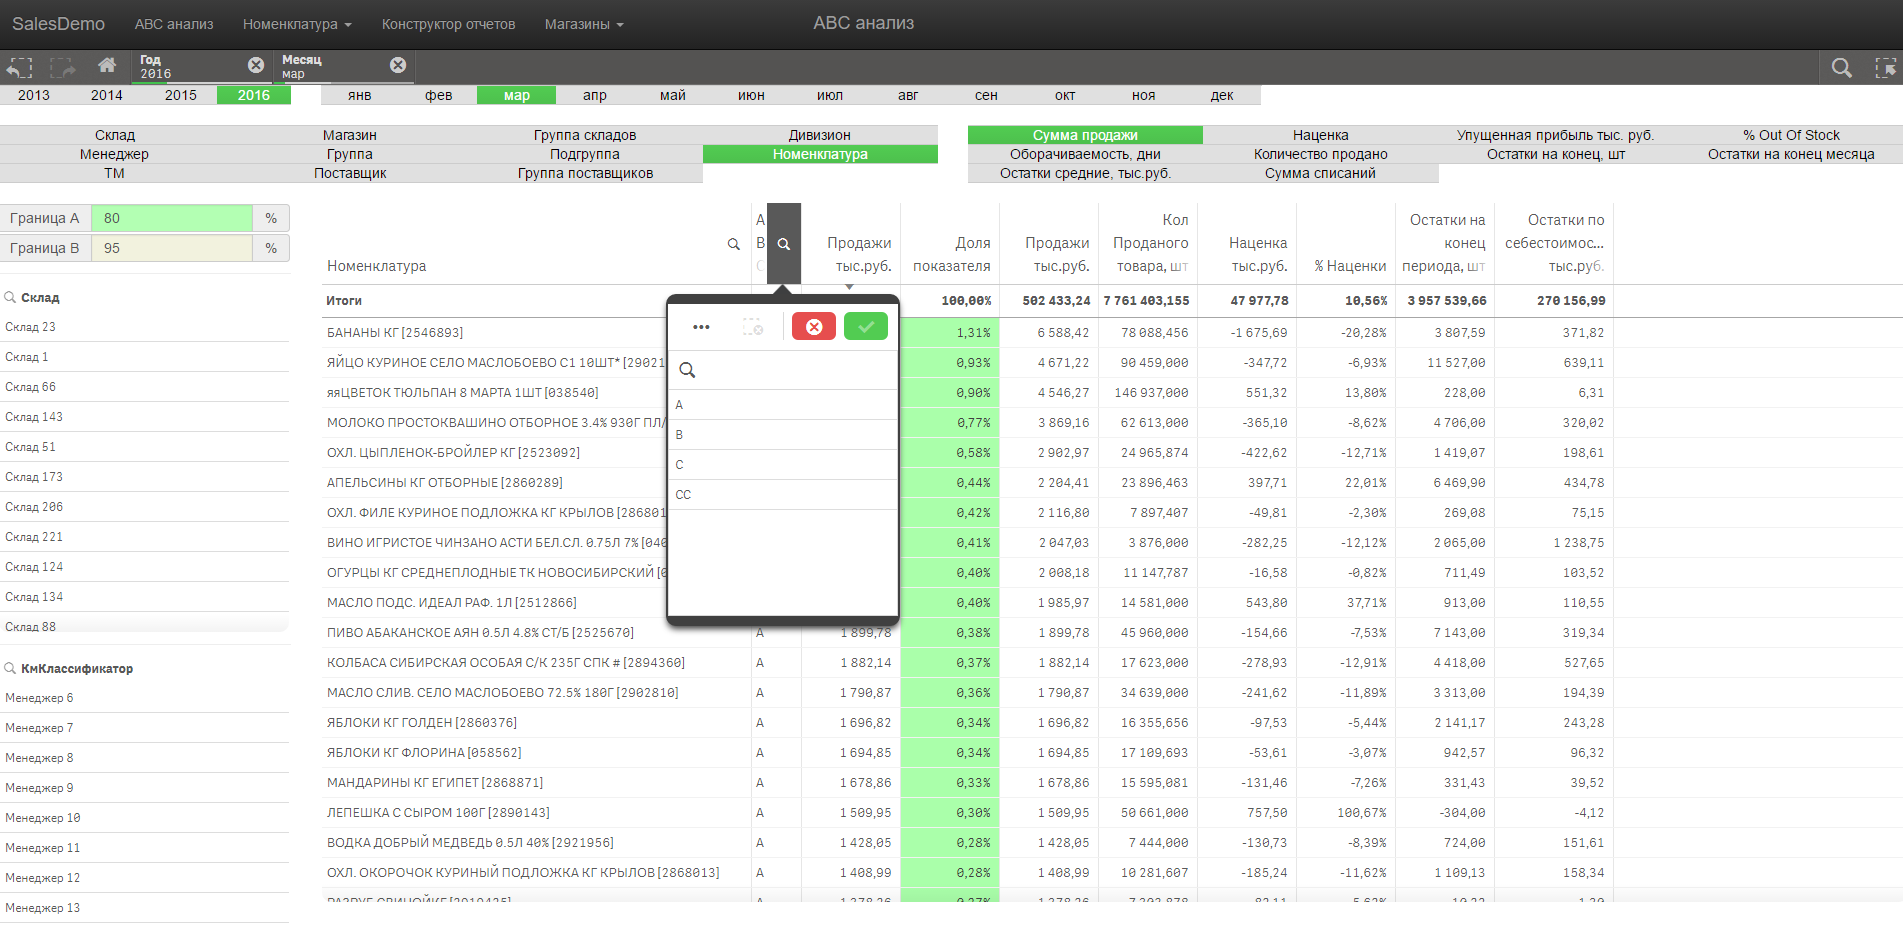This screenshot has height=927, width=1903.
Task: Select the Поставщик dimension button
Action: [x=350, y=173]
